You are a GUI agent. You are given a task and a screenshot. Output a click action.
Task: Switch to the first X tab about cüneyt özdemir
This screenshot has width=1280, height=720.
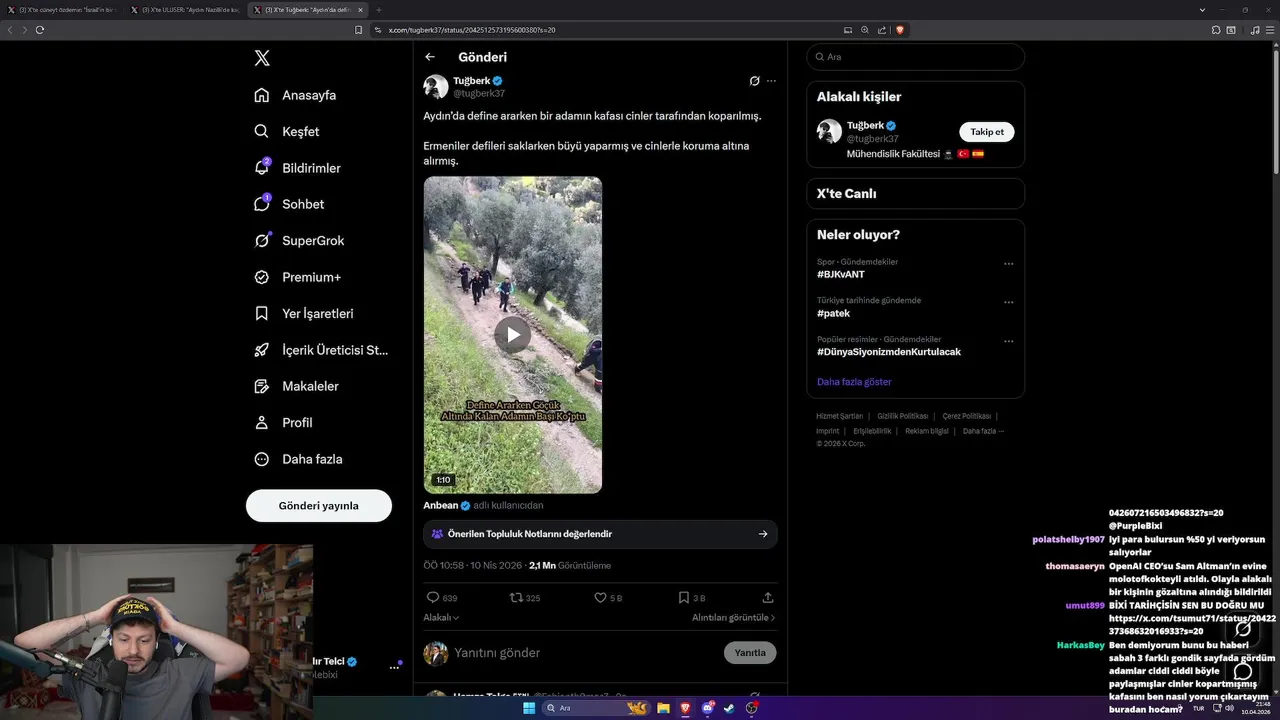(62, 10)
